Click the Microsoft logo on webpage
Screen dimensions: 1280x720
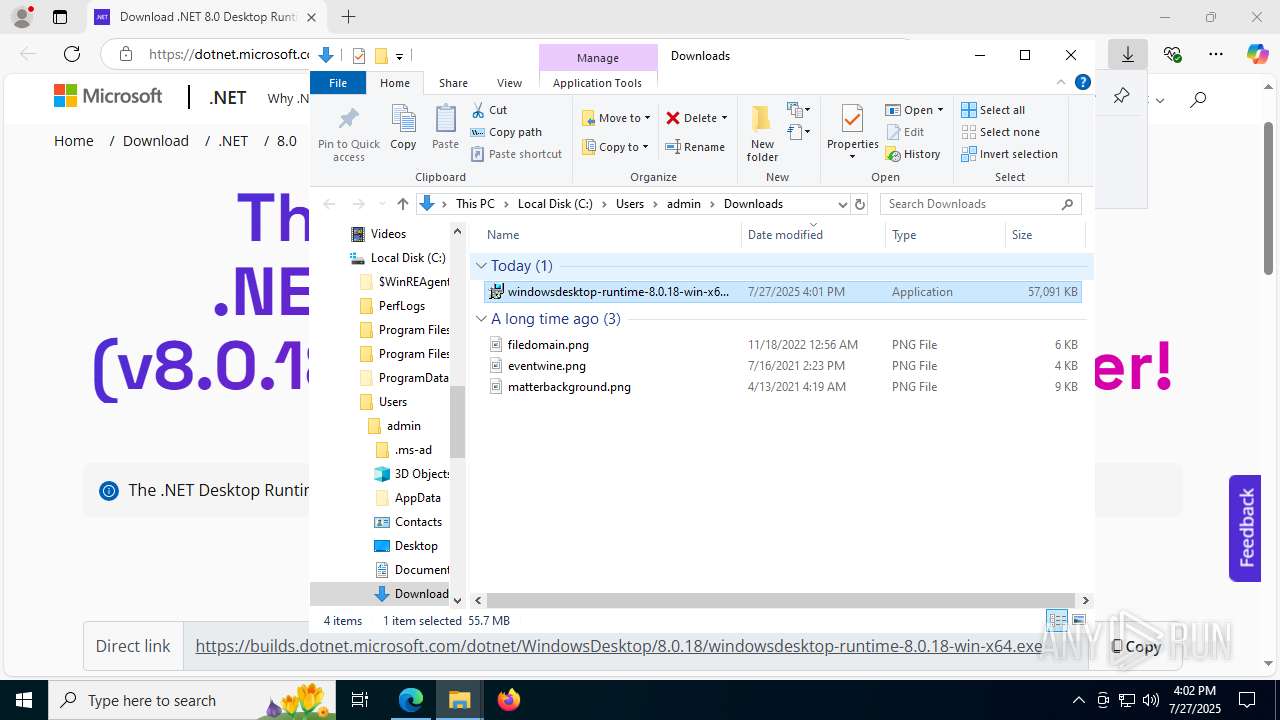point(108,96)
